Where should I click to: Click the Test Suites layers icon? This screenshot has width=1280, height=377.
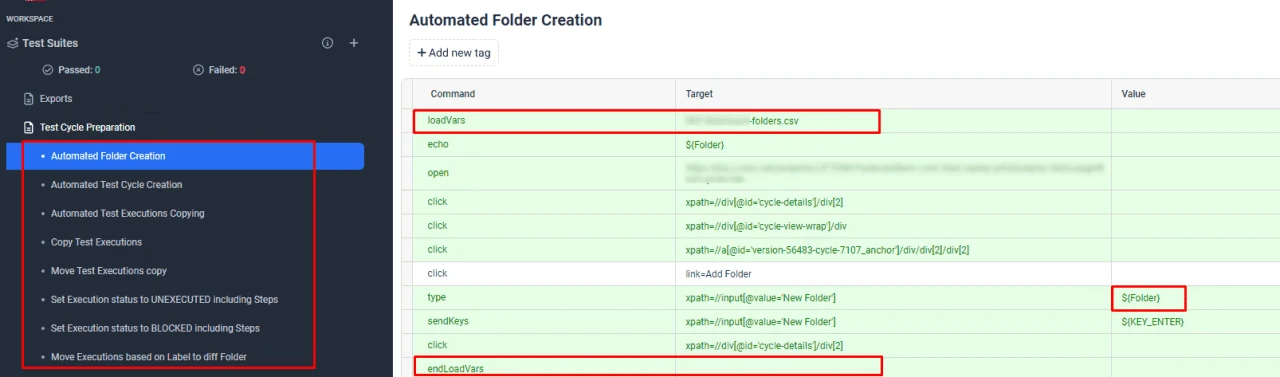pyautogui.click(x=12, y=44)
